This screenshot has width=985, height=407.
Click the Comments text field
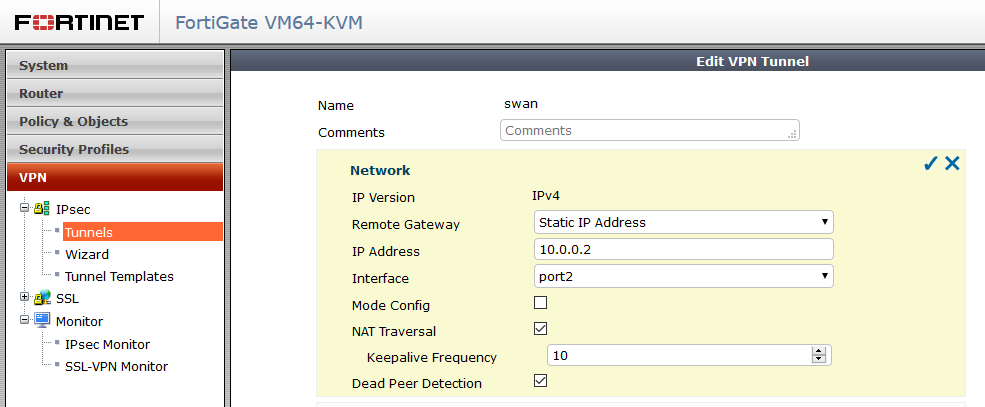[649, 131]
